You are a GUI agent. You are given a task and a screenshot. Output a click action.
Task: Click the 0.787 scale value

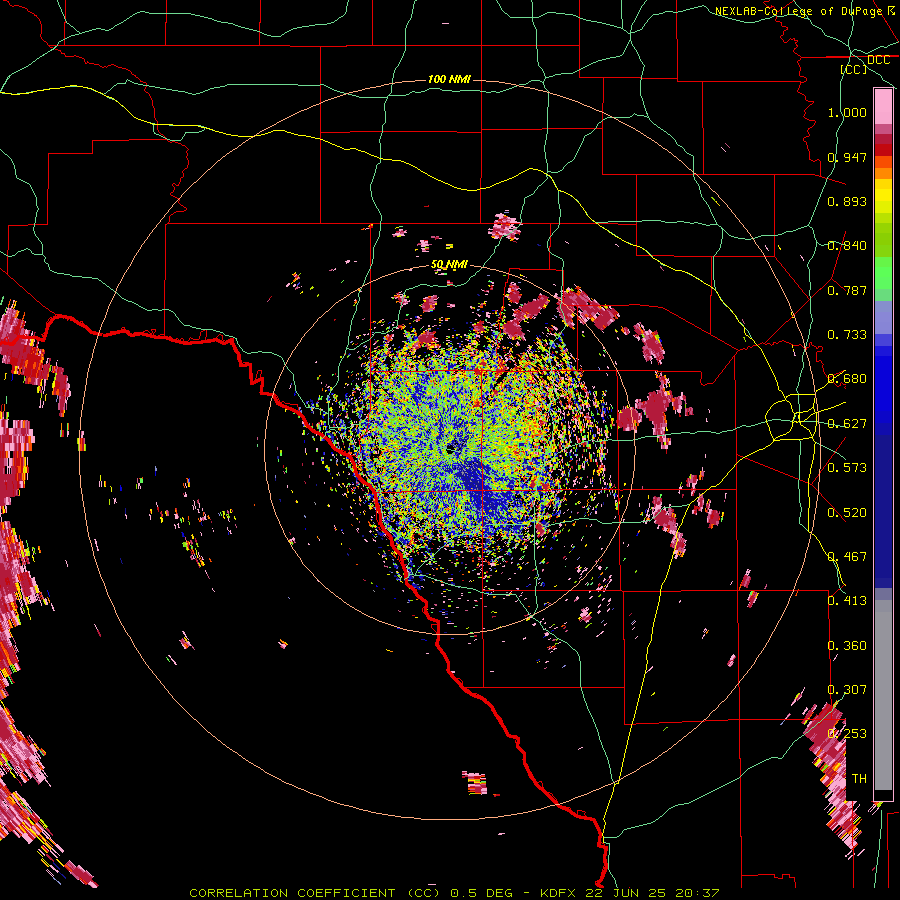[x=847, y=290]
